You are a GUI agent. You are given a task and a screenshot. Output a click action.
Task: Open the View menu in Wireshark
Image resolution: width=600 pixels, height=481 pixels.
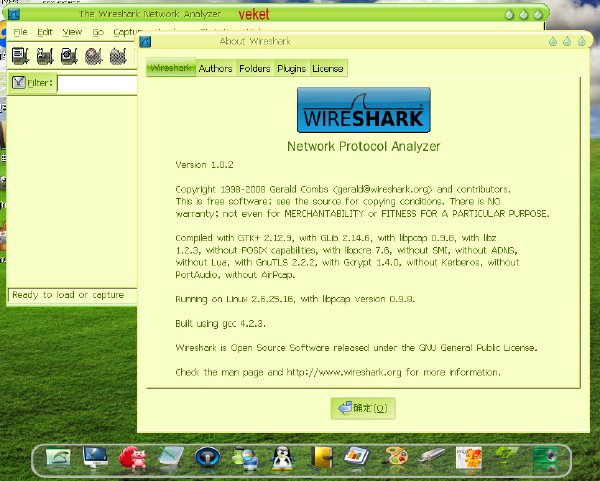pos(72,32)
